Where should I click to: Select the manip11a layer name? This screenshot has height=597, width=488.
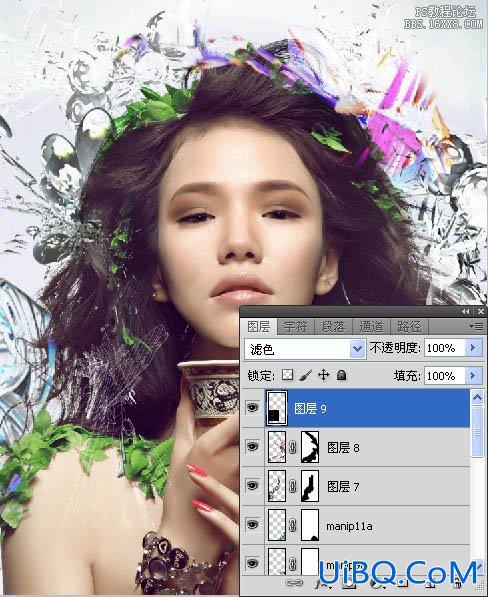[x=349, y=526]
